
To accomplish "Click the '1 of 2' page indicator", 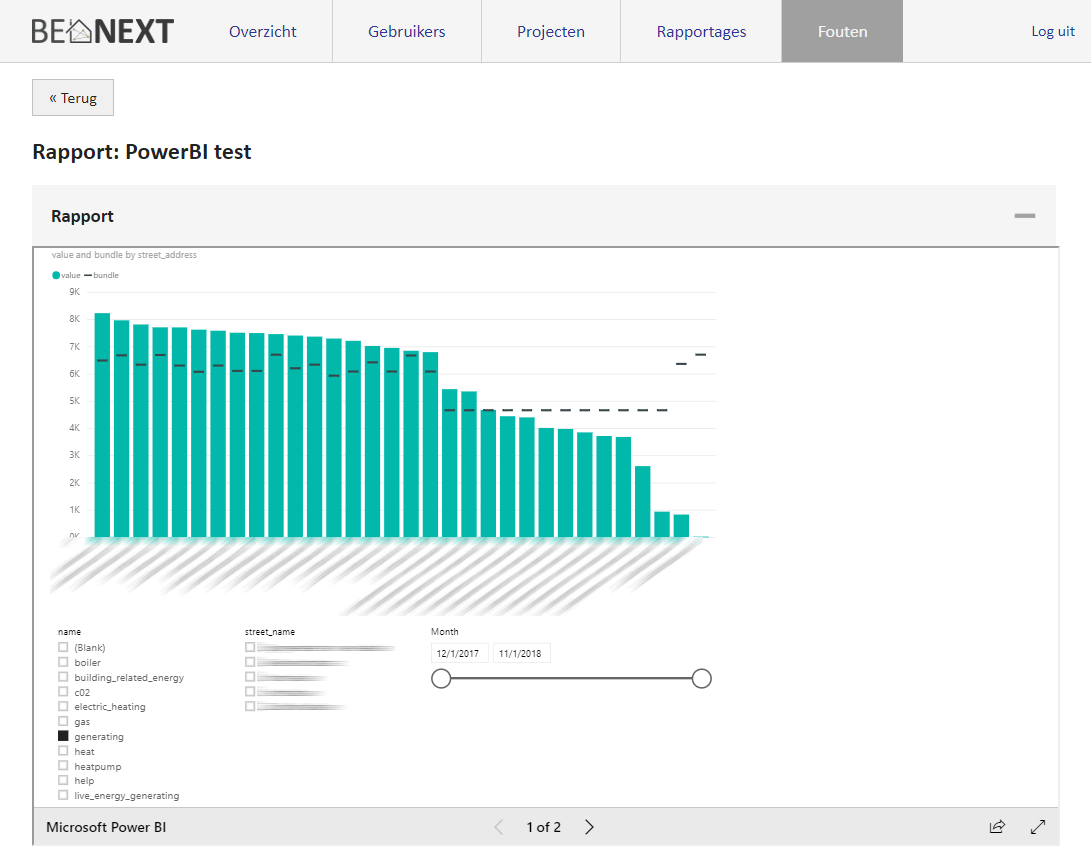I will click(543, 827).
